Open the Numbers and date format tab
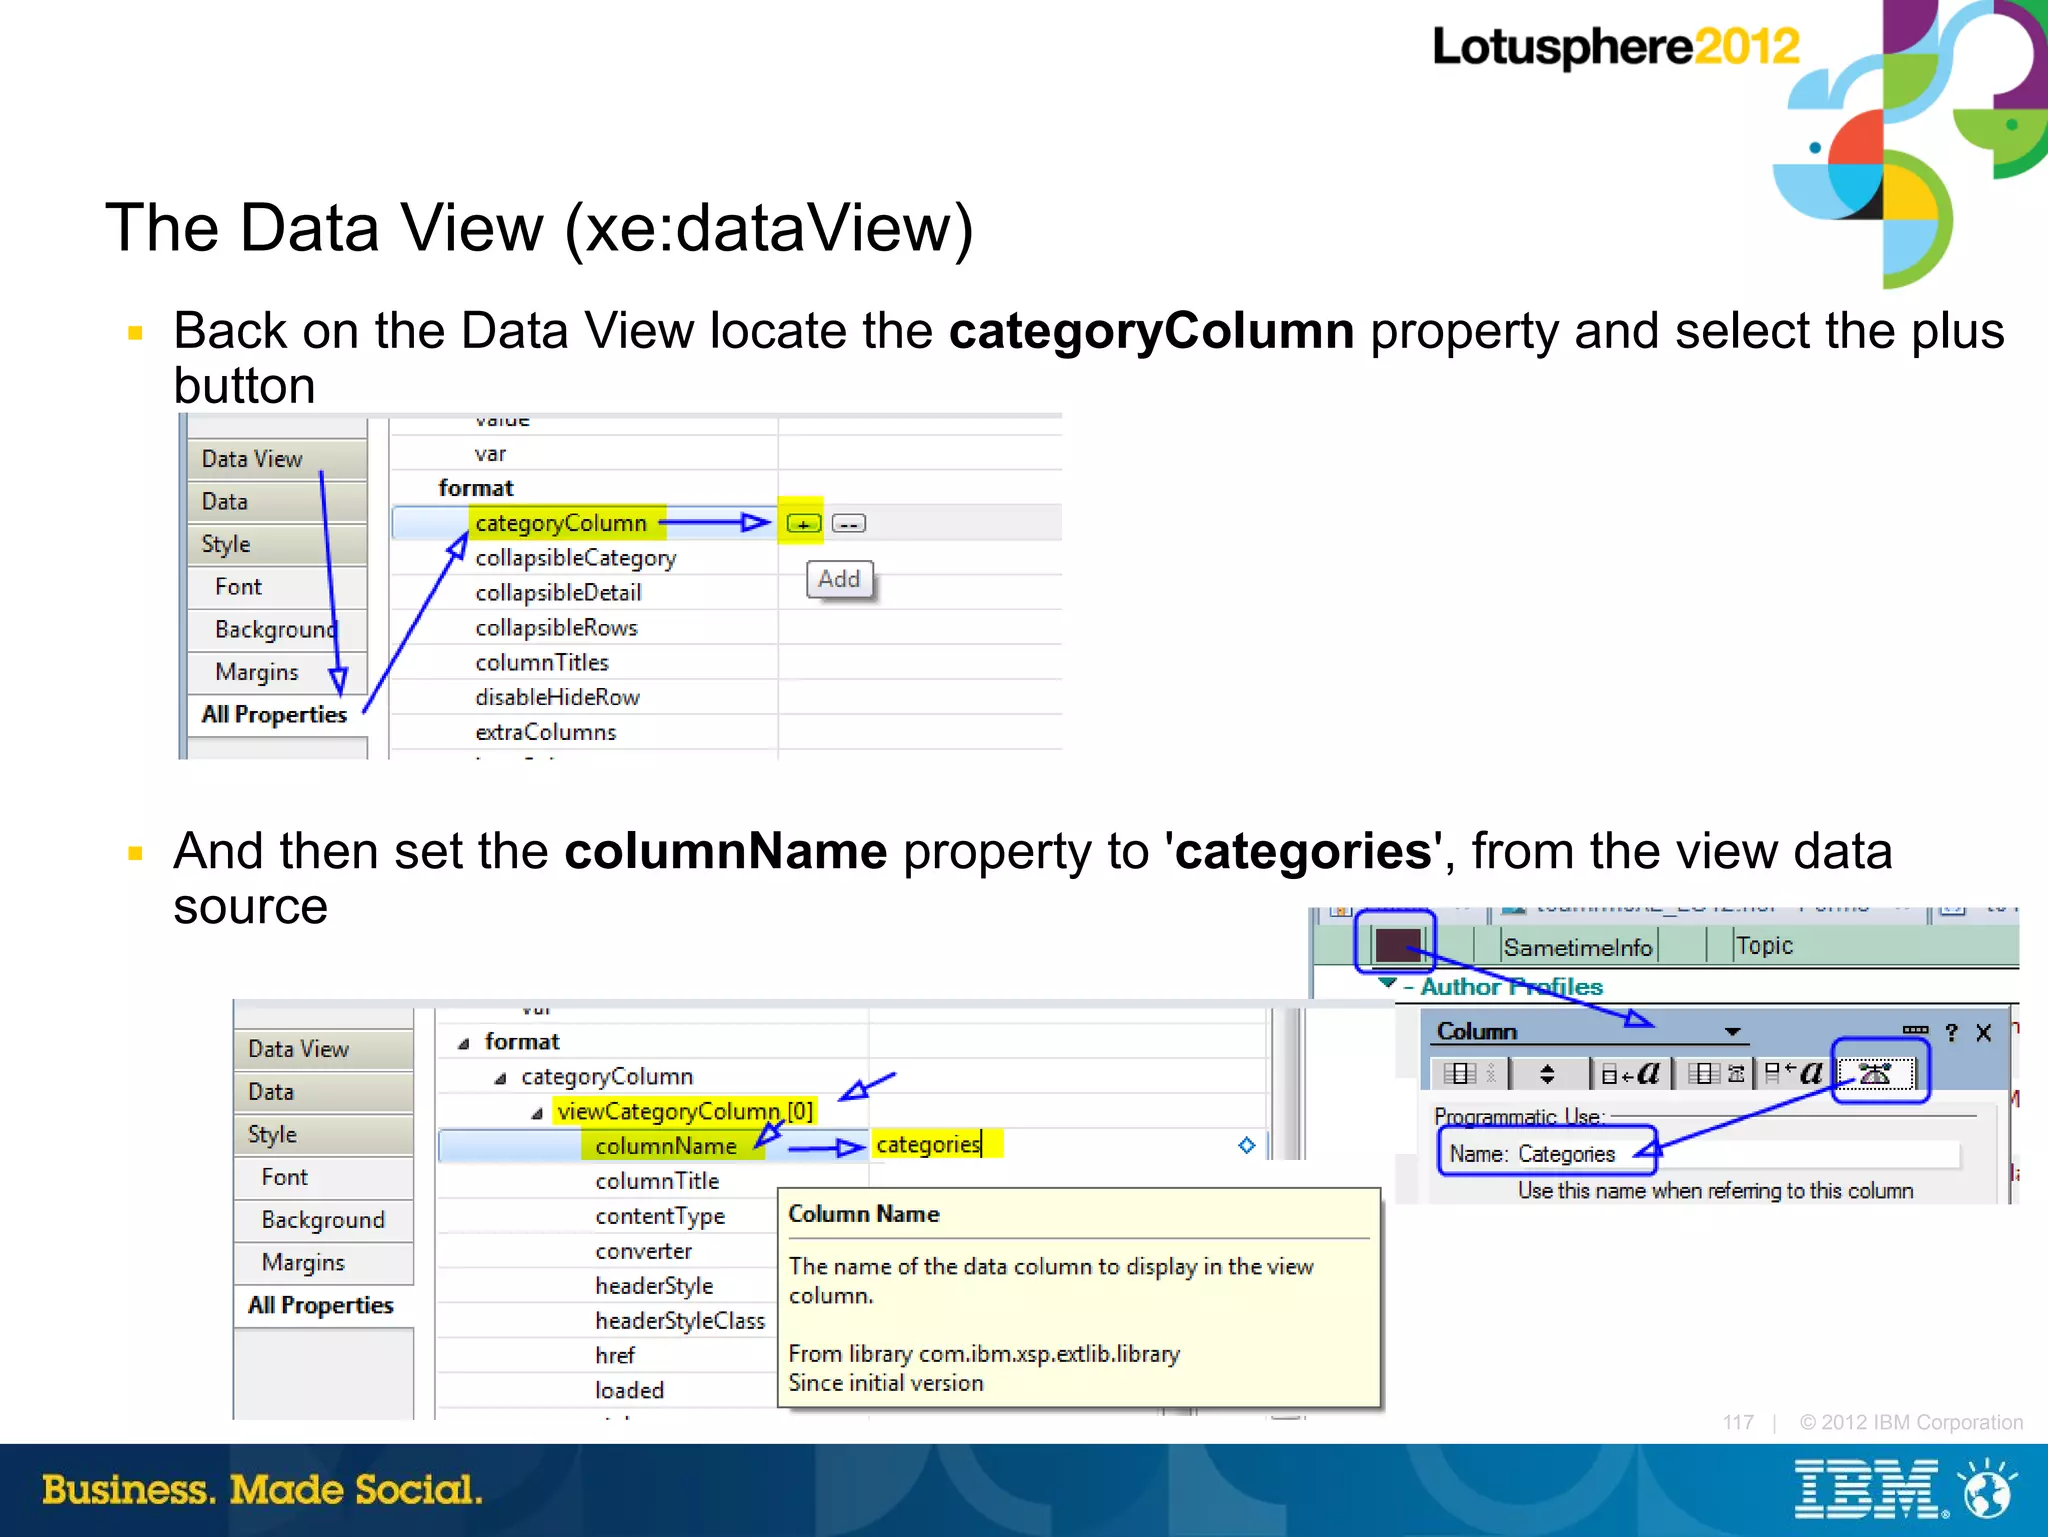This screenshot has height=1537, width=2048. tap(1716, 1074)
